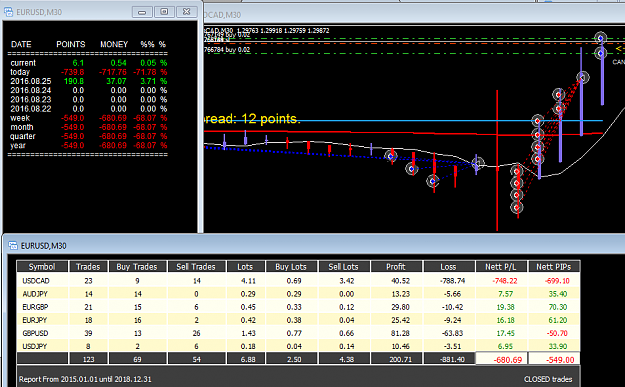
Task: Click the total Nett PIPs cell -549.00
Action: [x=554, y=359]
